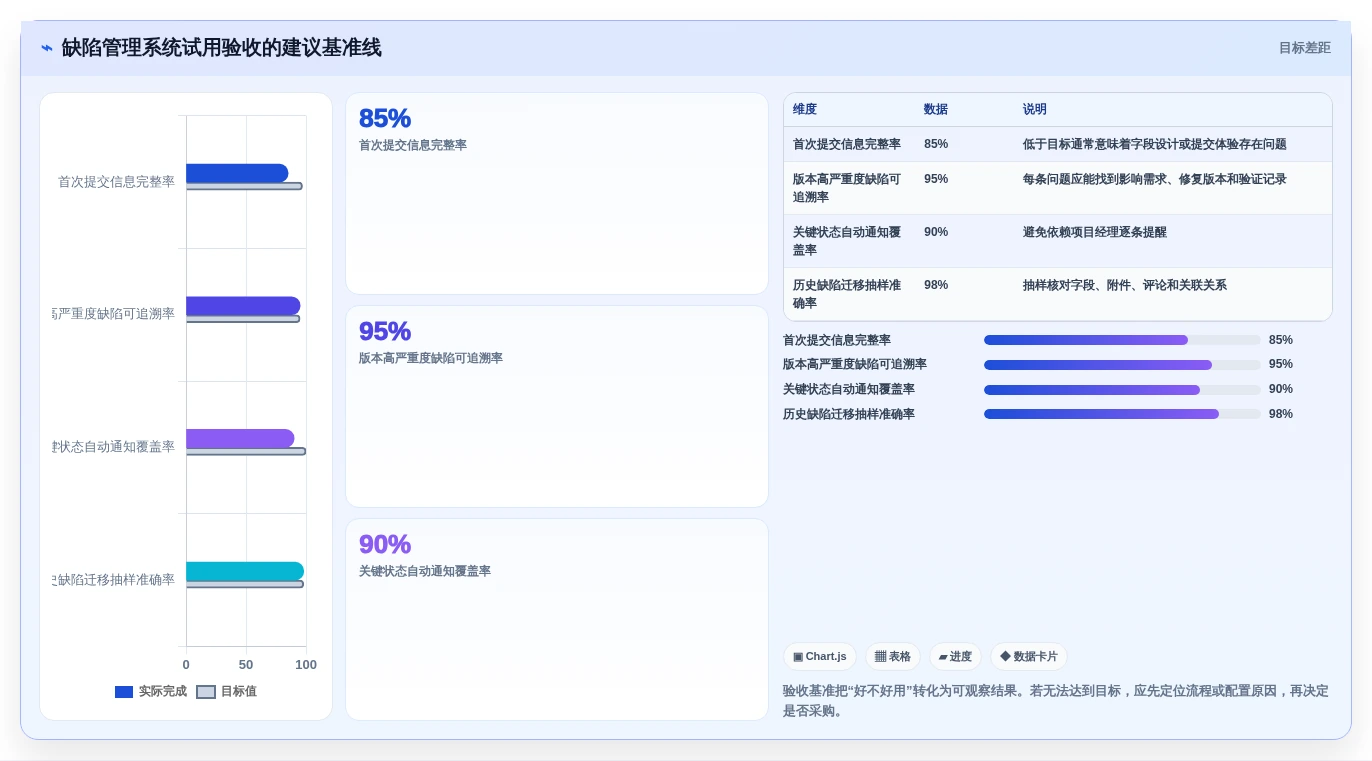Click the chart x-axis label 100
The height and width of the screenshot is (761, 1372).
[306, 665]
